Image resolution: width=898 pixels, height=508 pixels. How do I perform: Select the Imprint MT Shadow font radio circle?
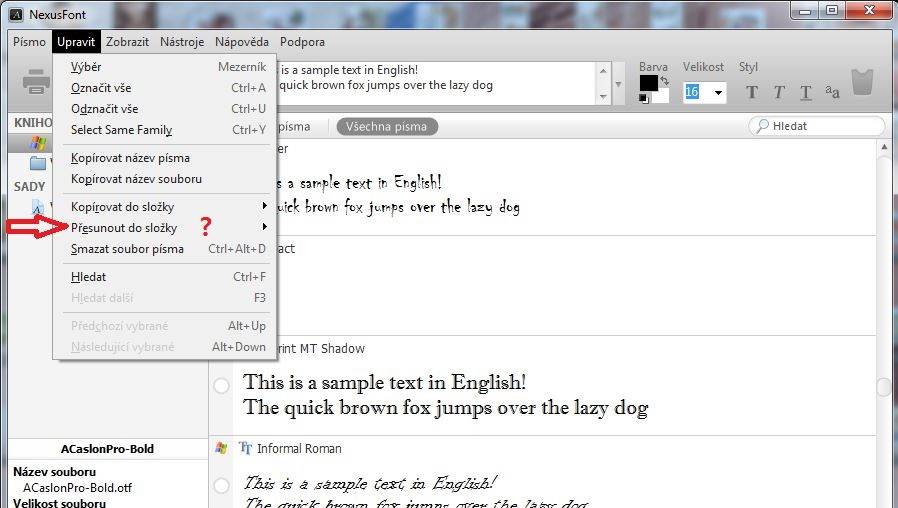click(x=221, y=385)
